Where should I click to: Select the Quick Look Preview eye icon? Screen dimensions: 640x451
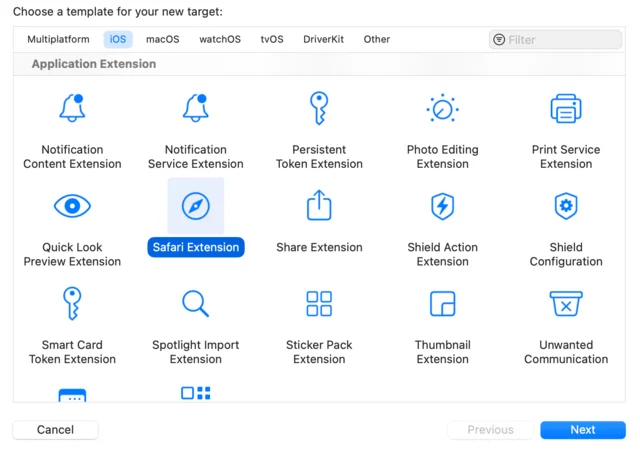coord(72,206)
